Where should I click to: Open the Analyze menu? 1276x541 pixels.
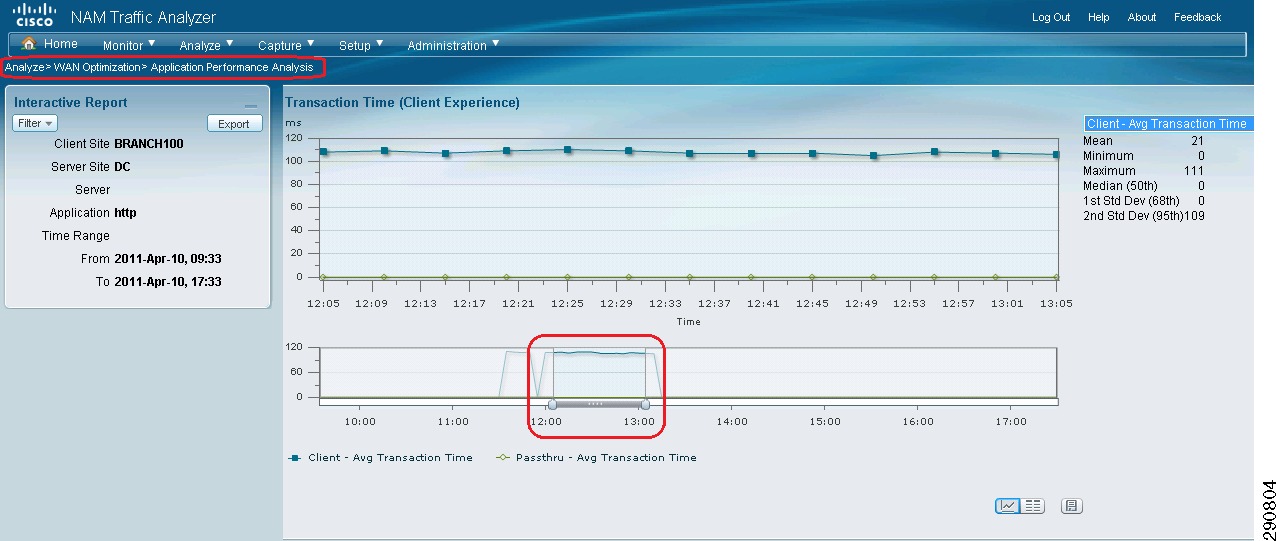click(x=206, y=45)
